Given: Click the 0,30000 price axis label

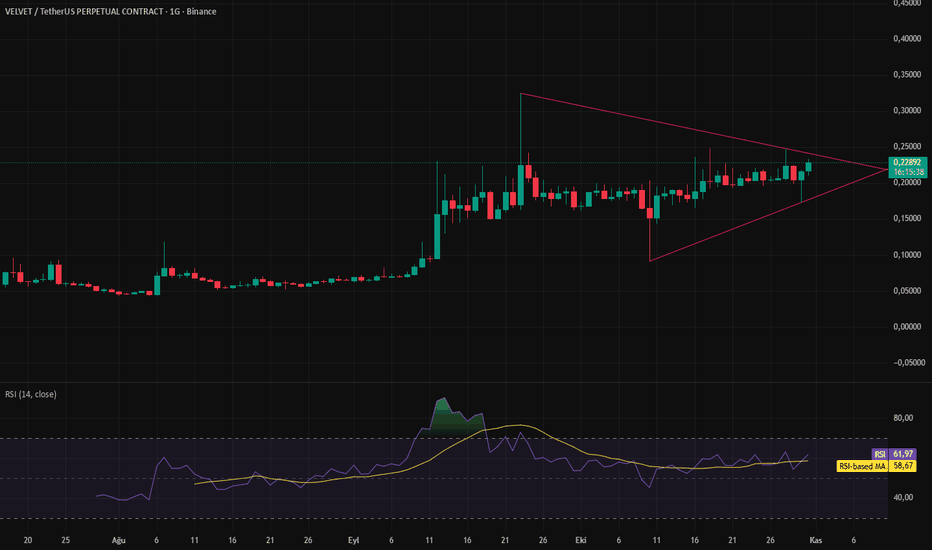Looking at the screenshot, I should [x=907, y=111].
